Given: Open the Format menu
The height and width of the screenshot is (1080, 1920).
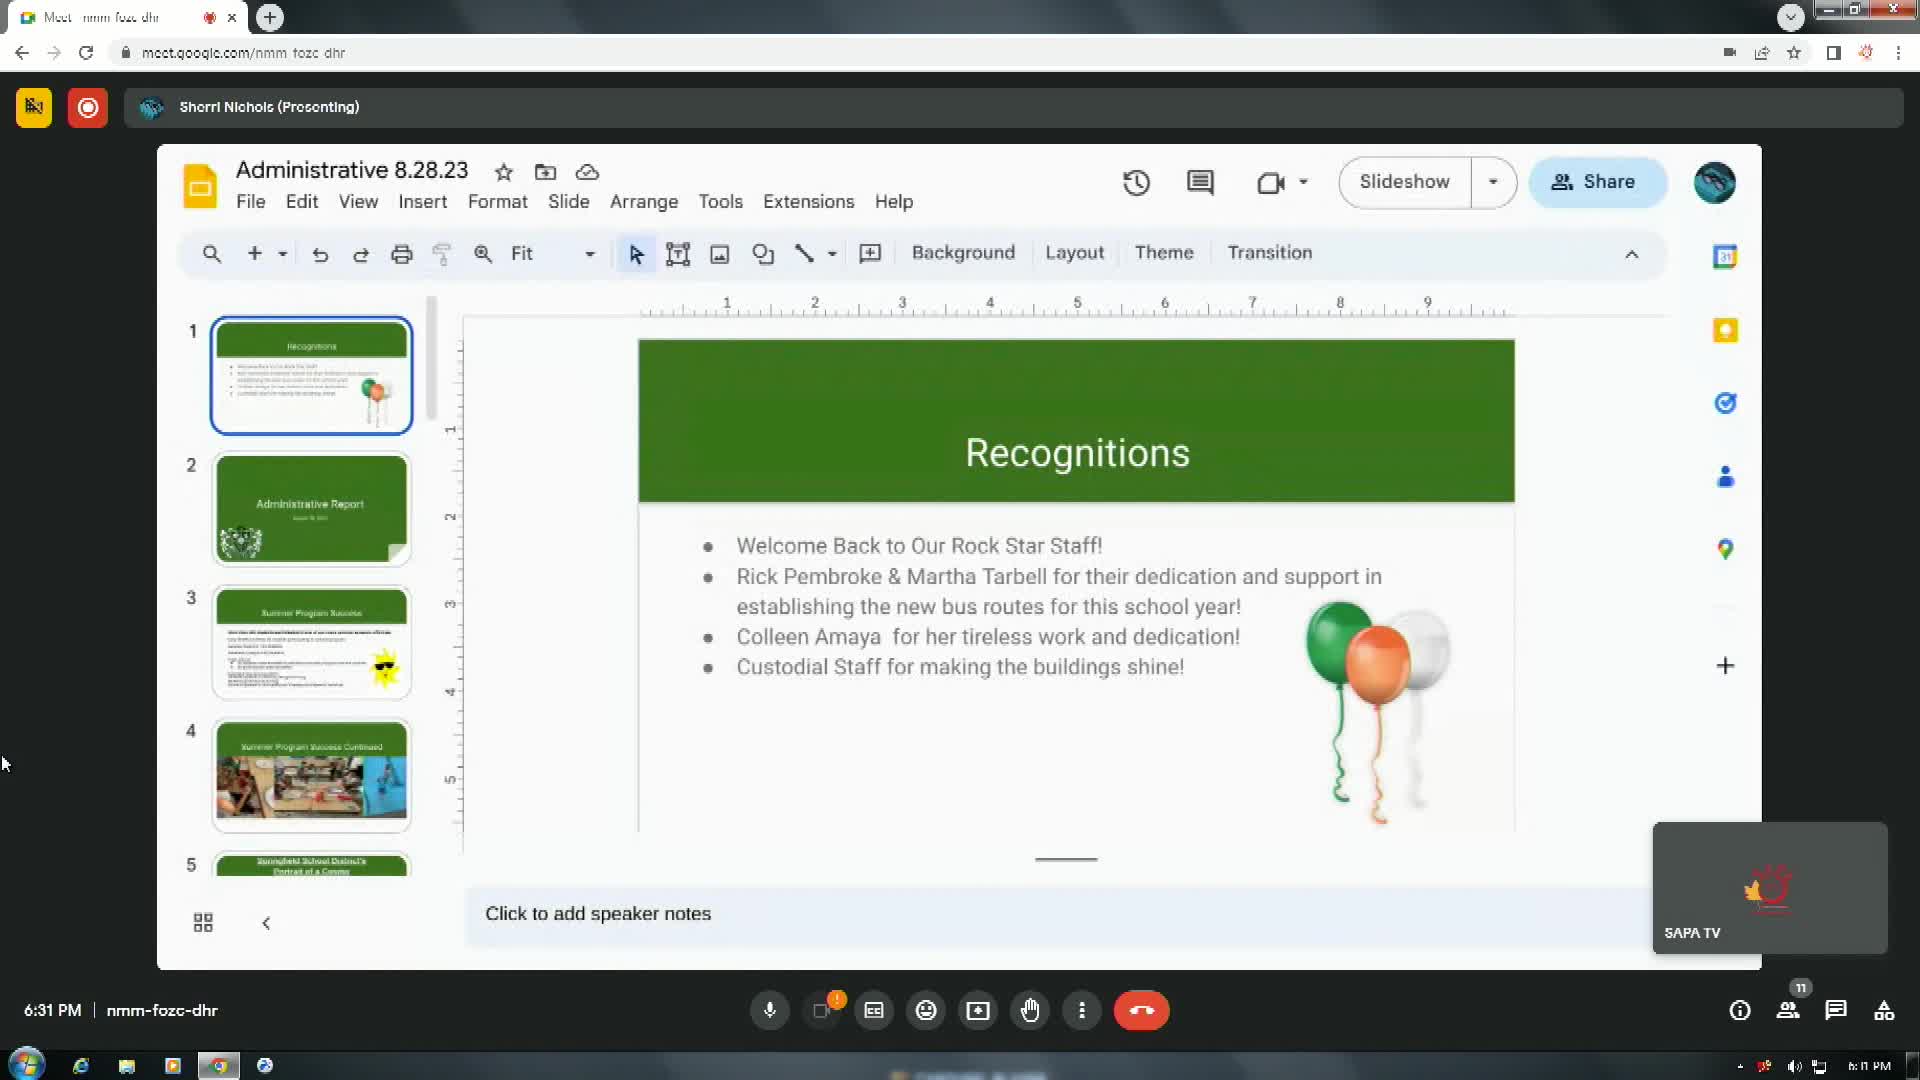Looking at the screenshot, I should coord(498,202).
